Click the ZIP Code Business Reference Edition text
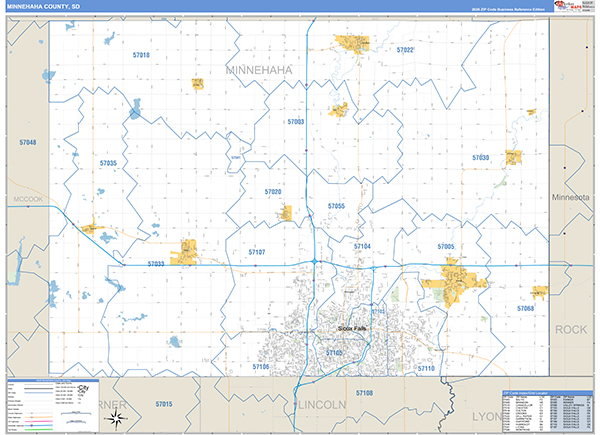This screenshot has height=435, width=600. [507, 8]
